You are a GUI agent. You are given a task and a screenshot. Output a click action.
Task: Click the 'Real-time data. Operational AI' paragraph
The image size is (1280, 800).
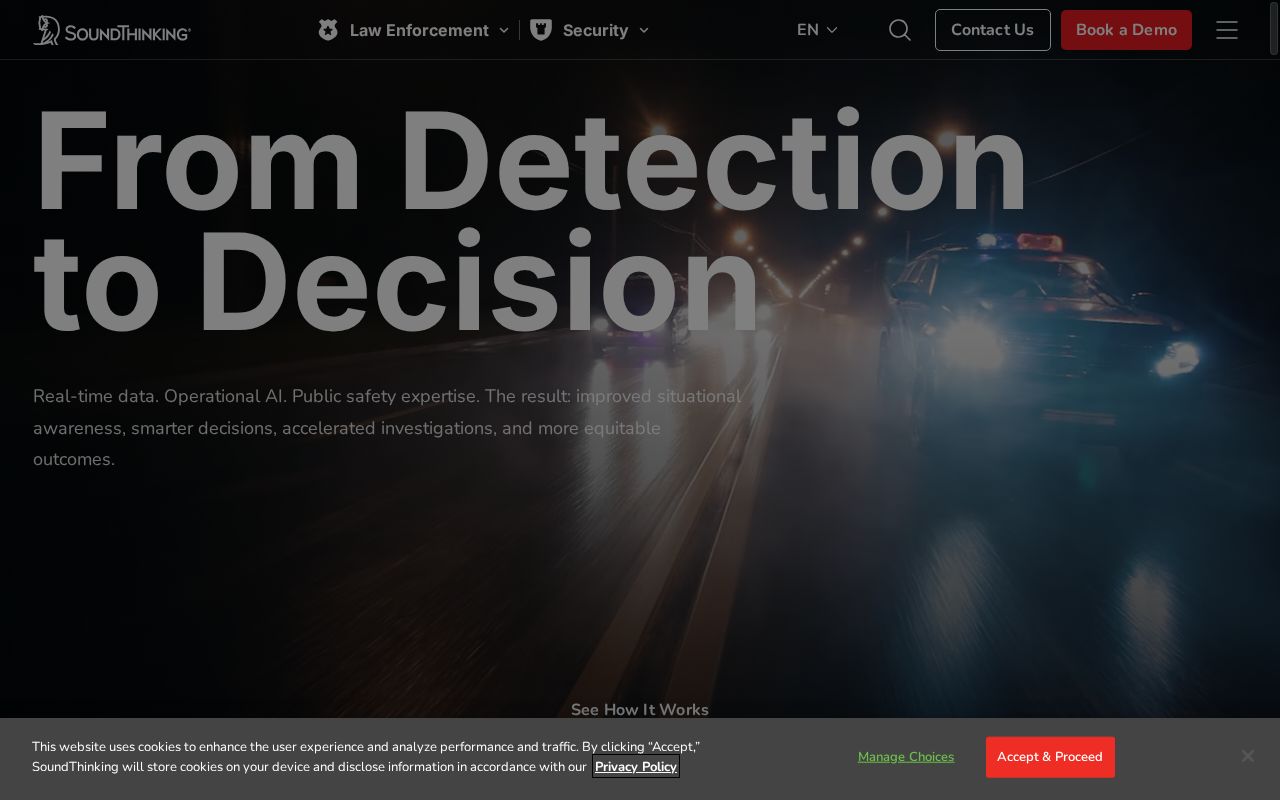pyautogui.click(x=387, y=427)
